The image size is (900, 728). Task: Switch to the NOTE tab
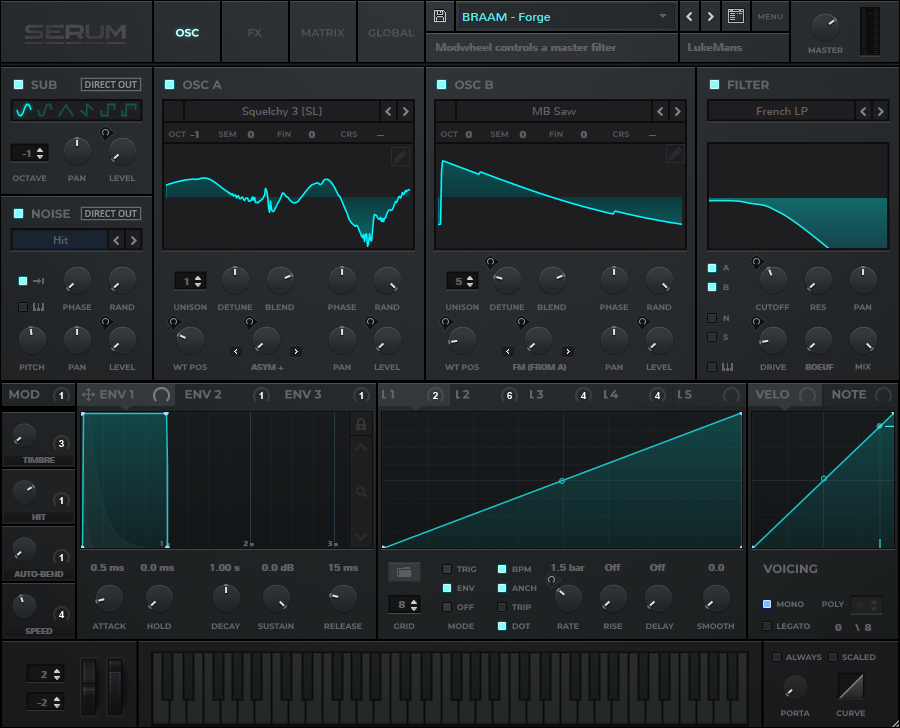(848, 394)
